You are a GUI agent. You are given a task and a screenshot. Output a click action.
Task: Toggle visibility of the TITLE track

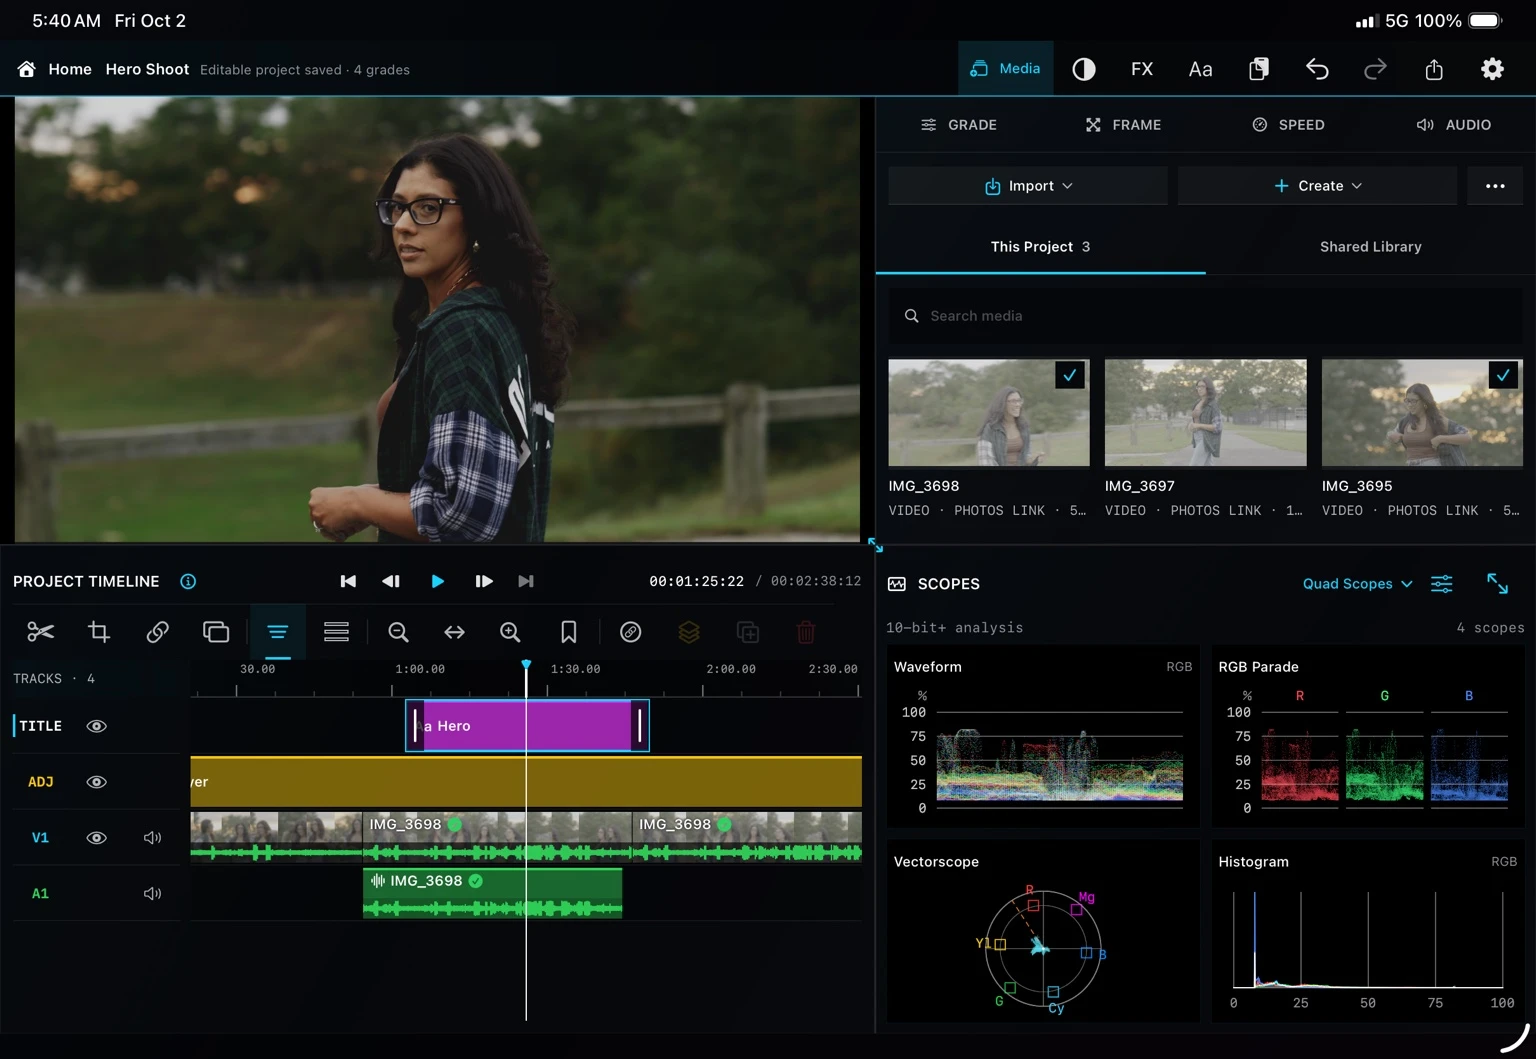(97, 726)
